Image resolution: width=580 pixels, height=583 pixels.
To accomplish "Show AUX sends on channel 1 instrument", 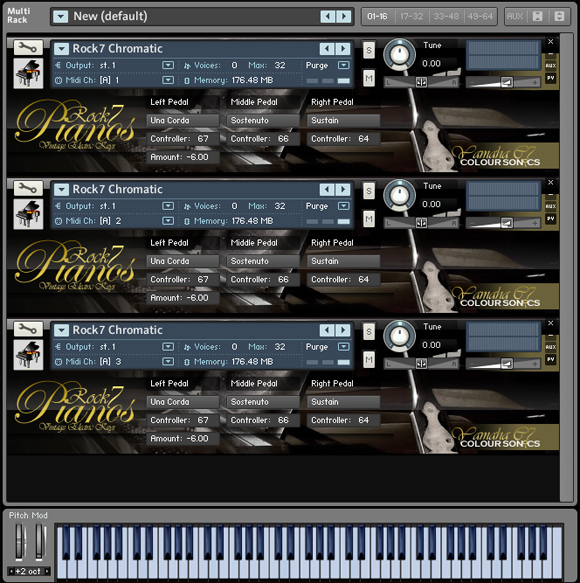I will coord(551,65).
